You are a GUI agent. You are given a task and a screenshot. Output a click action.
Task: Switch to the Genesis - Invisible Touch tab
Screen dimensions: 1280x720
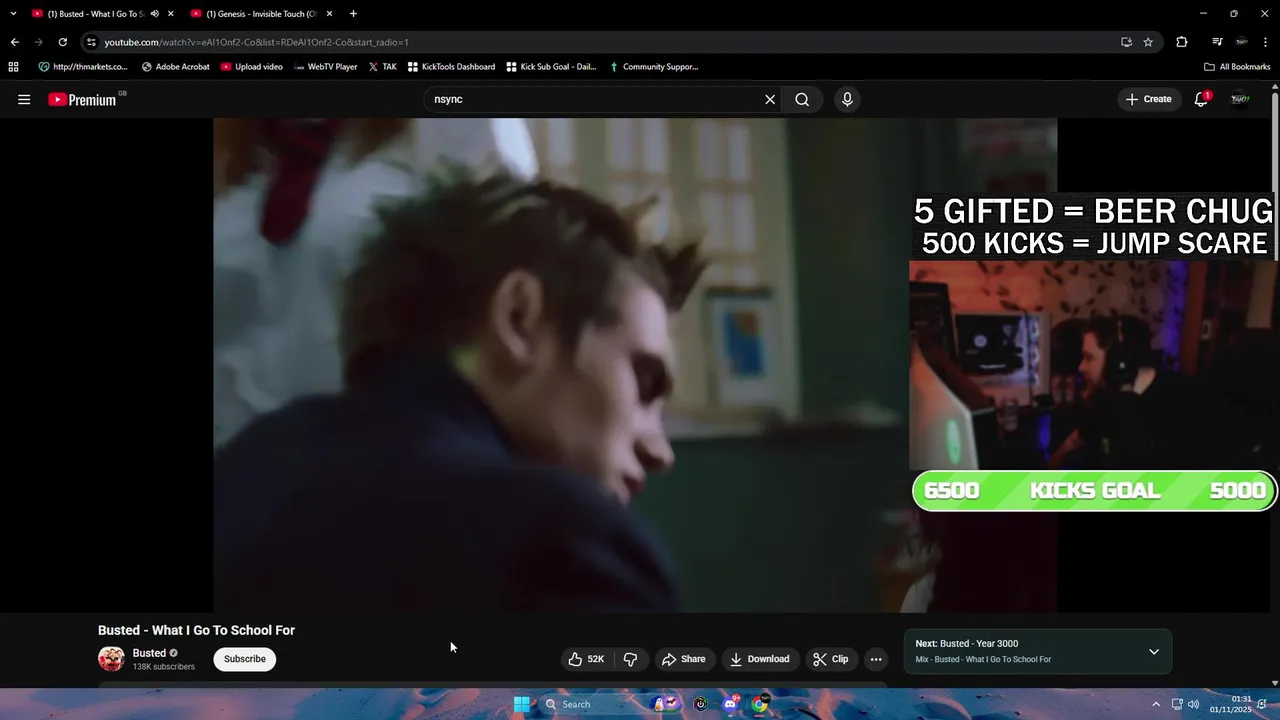pyautogui.click(x=261, y=14)
